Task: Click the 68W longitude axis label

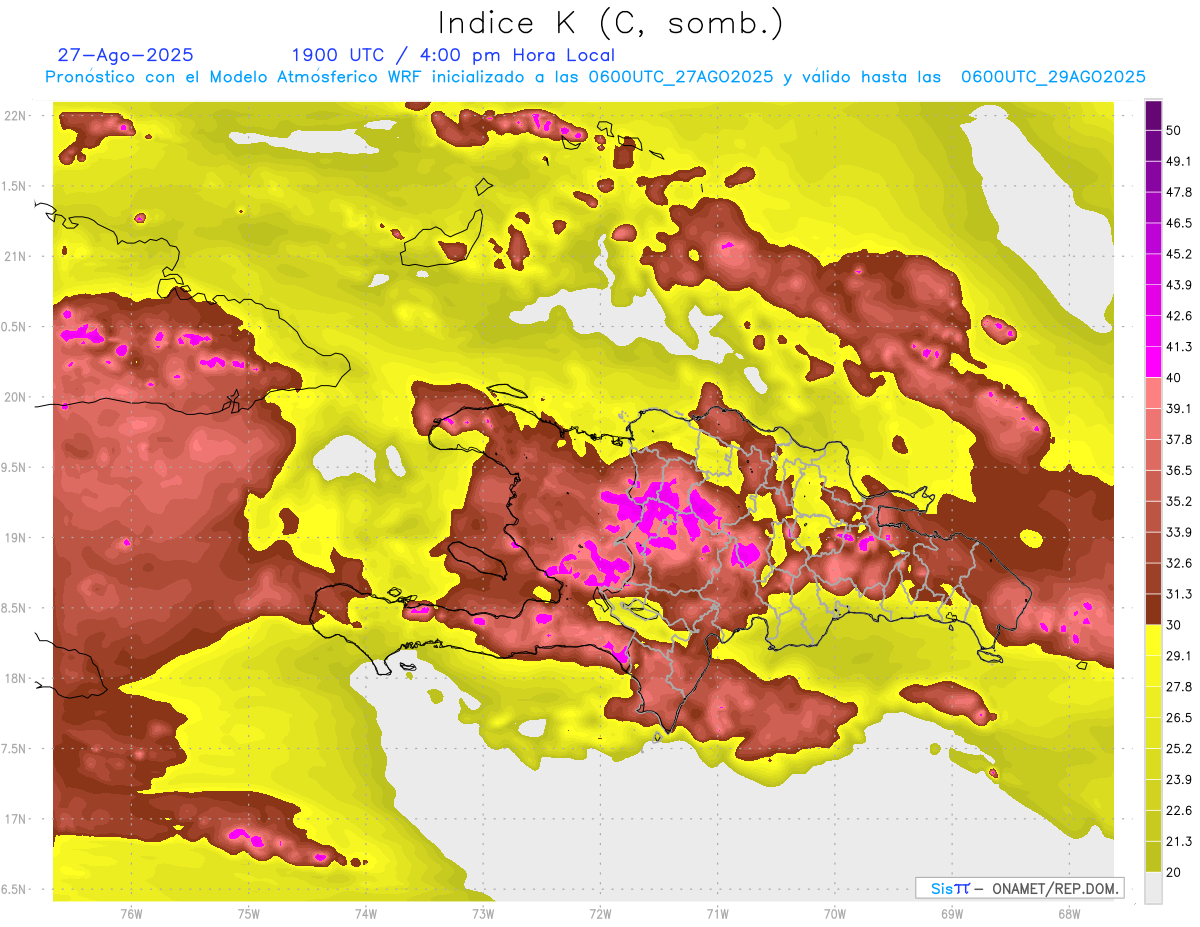Action: click(1068, 913)
